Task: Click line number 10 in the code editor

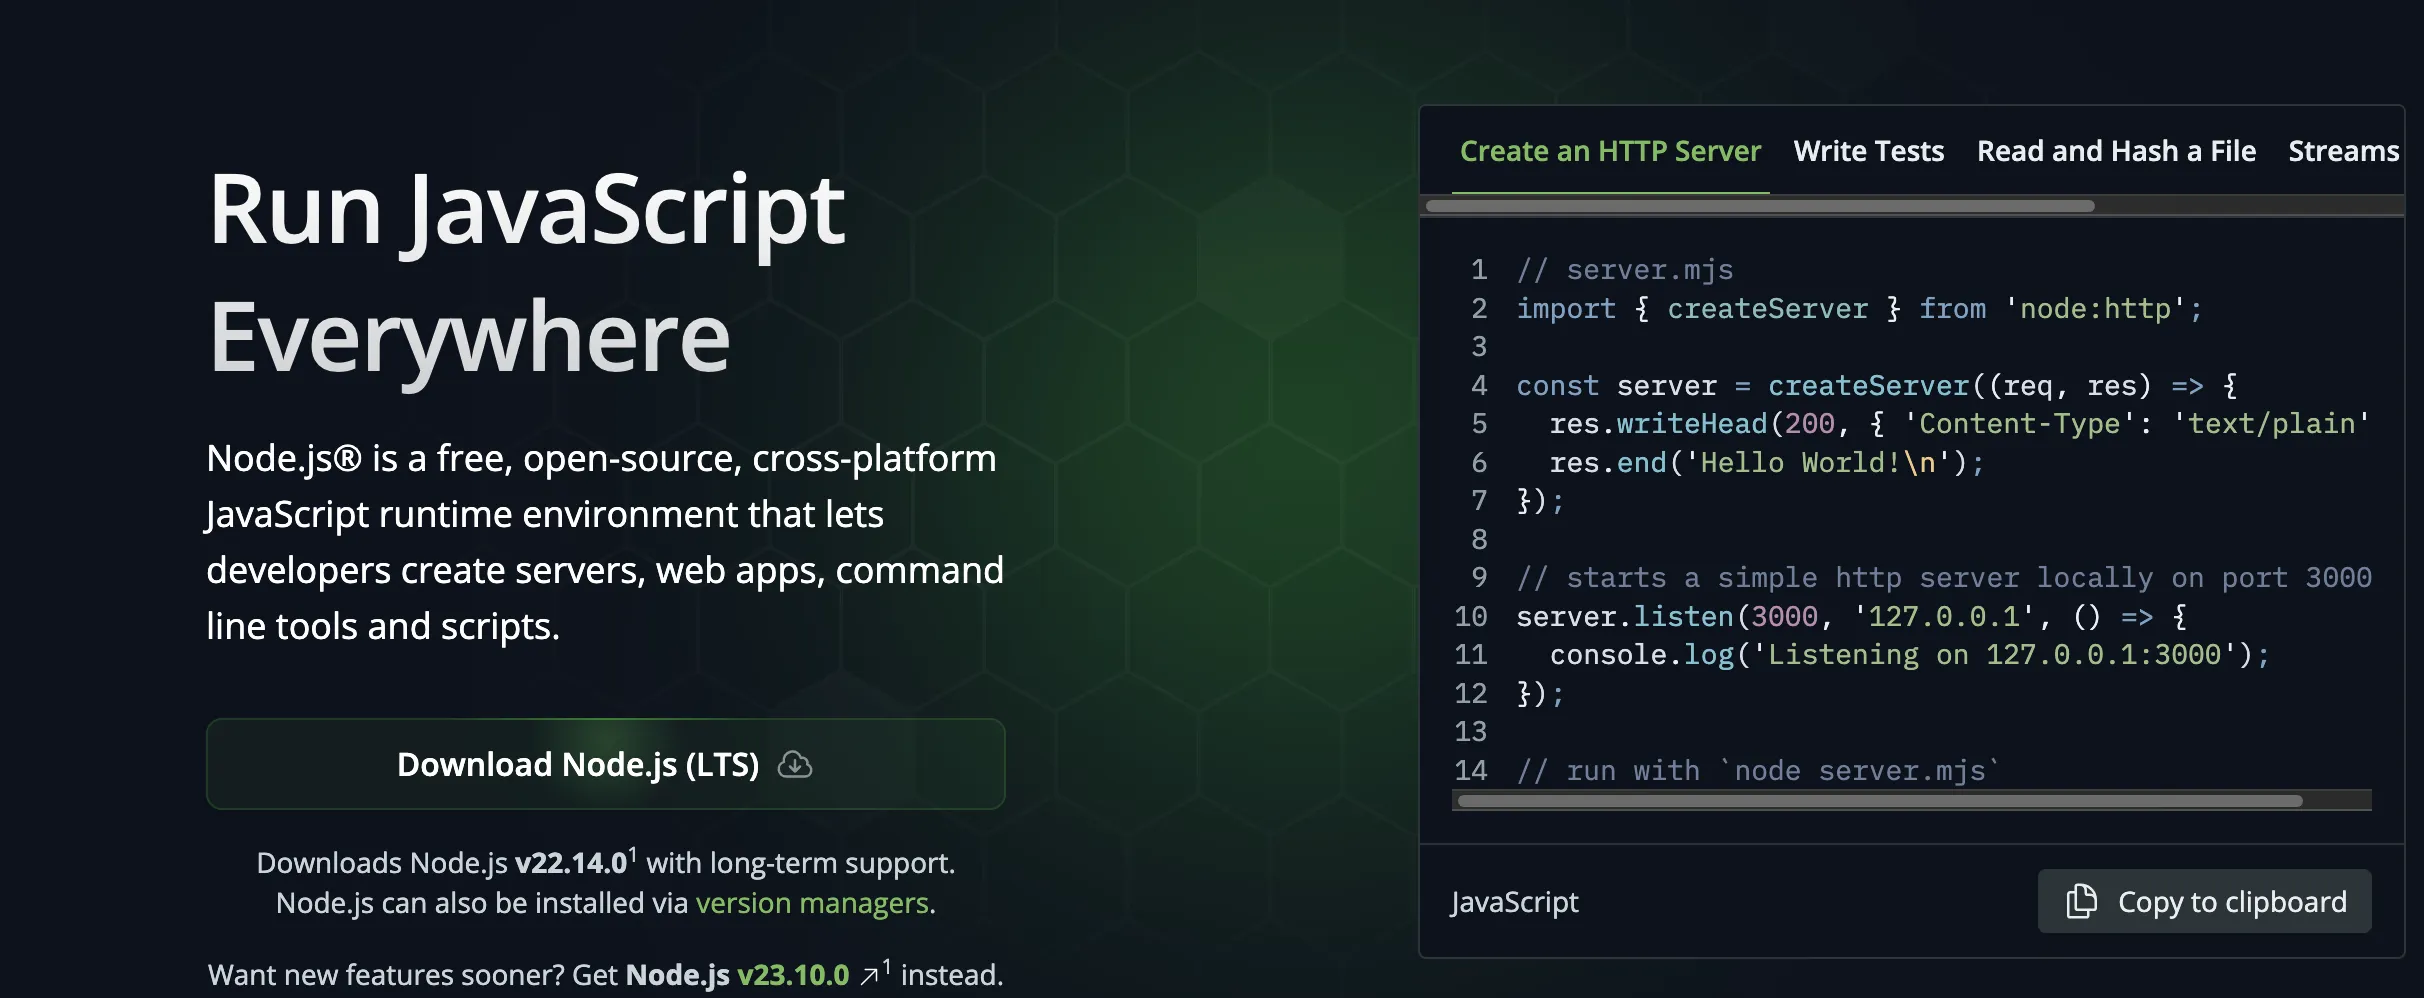Action: [x=1471, y=616]
